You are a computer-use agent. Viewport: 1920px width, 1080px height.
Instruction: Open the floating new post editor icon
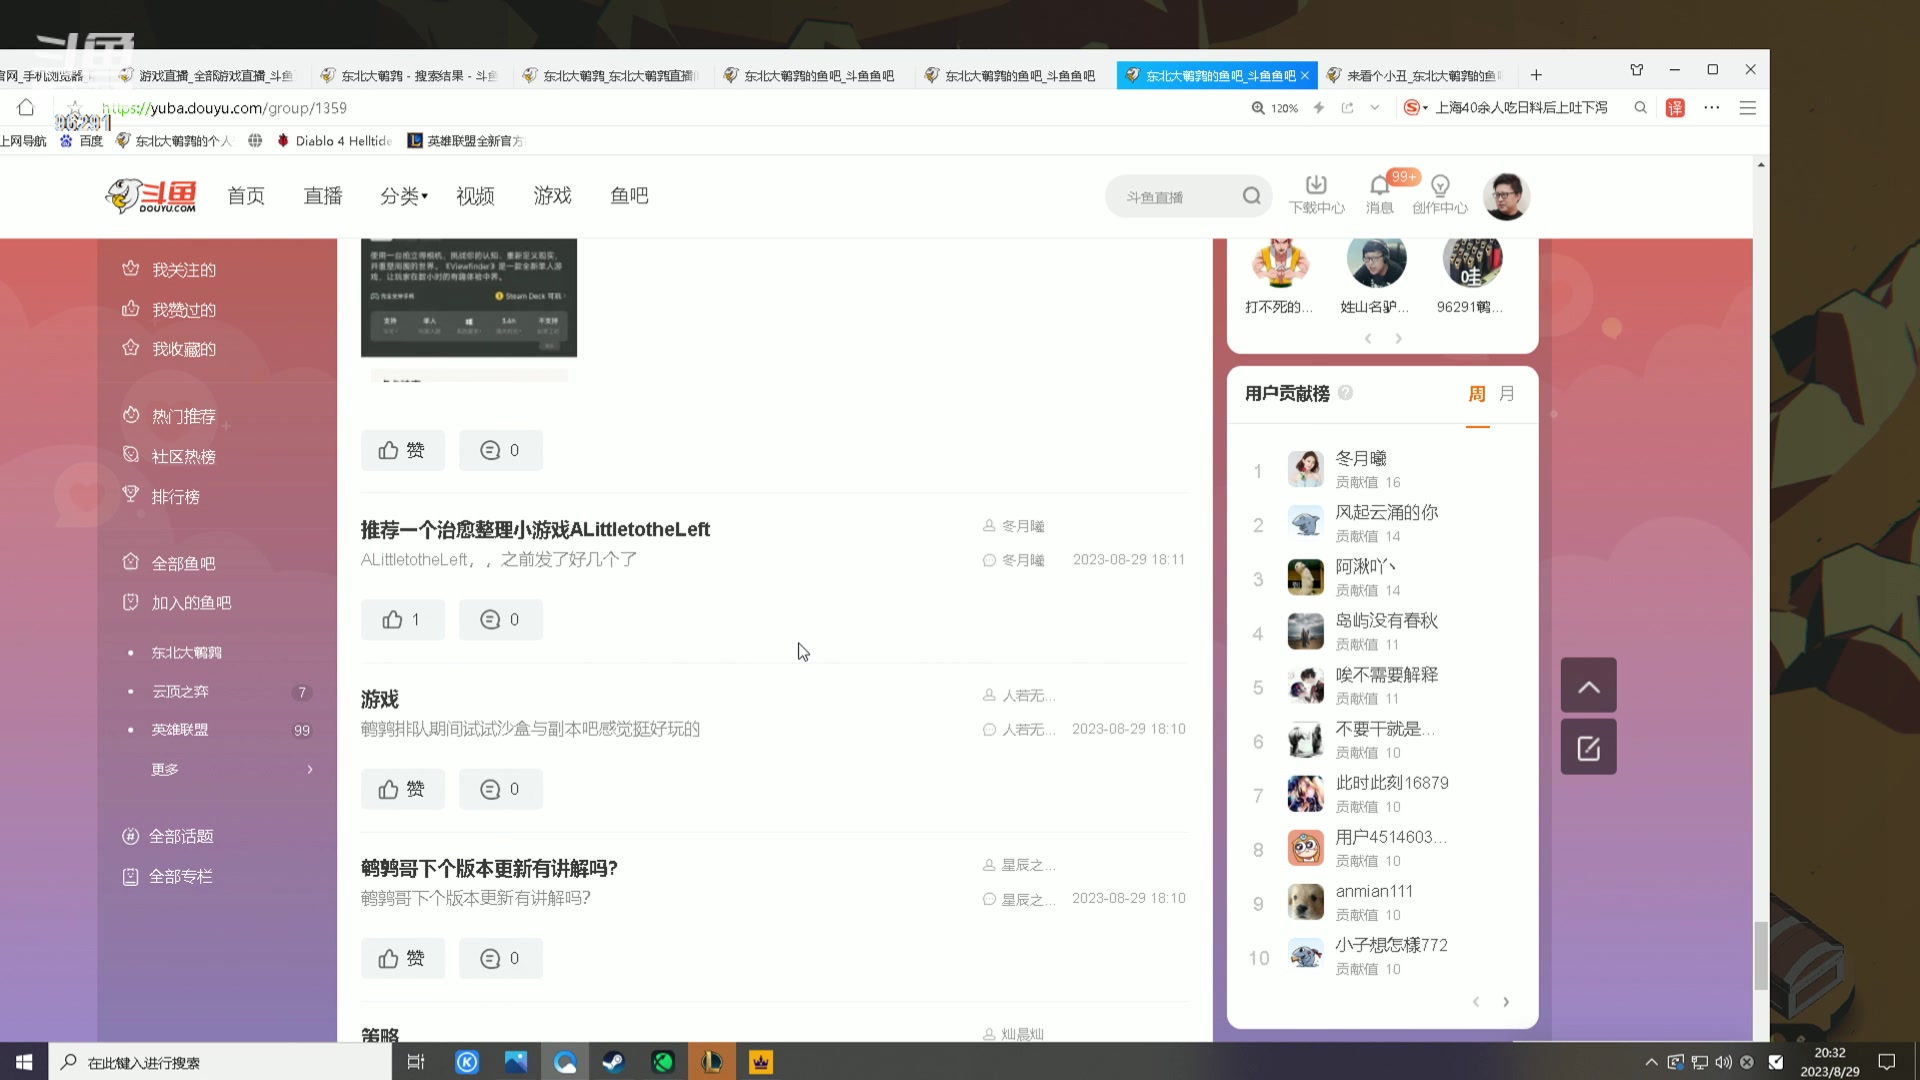[1588, 746]
